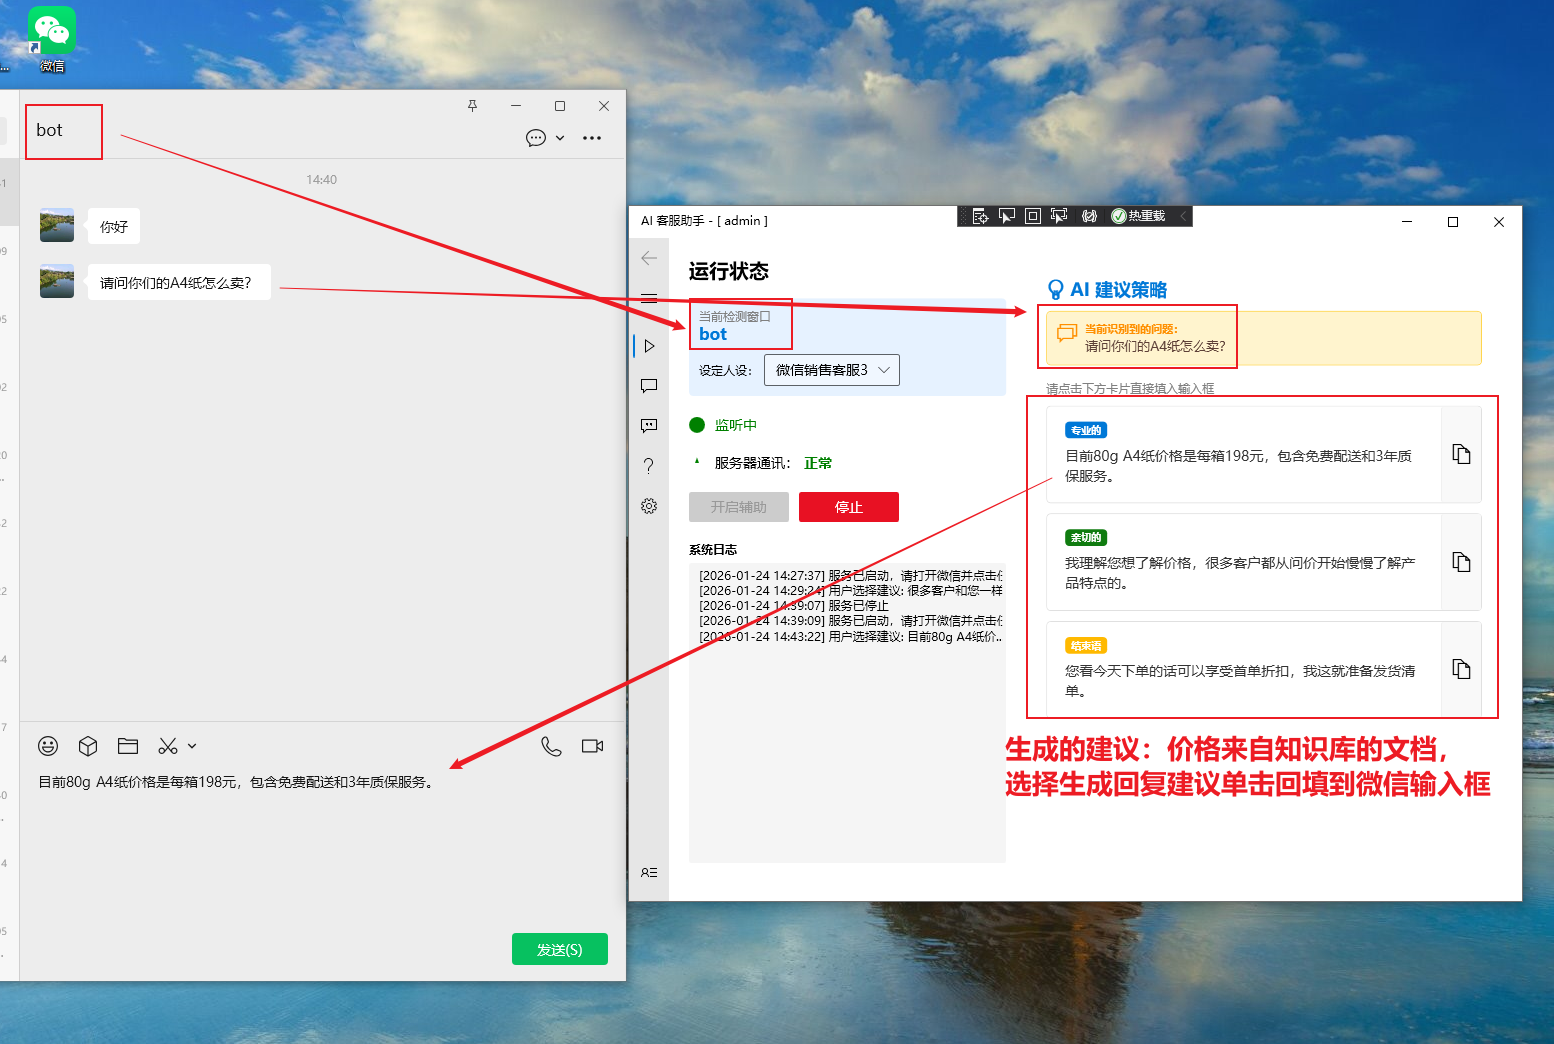This screenshot has height=1044, width=1554.
Task: Maximize the AI 客服助手 window
Action: coord(1453,222)
